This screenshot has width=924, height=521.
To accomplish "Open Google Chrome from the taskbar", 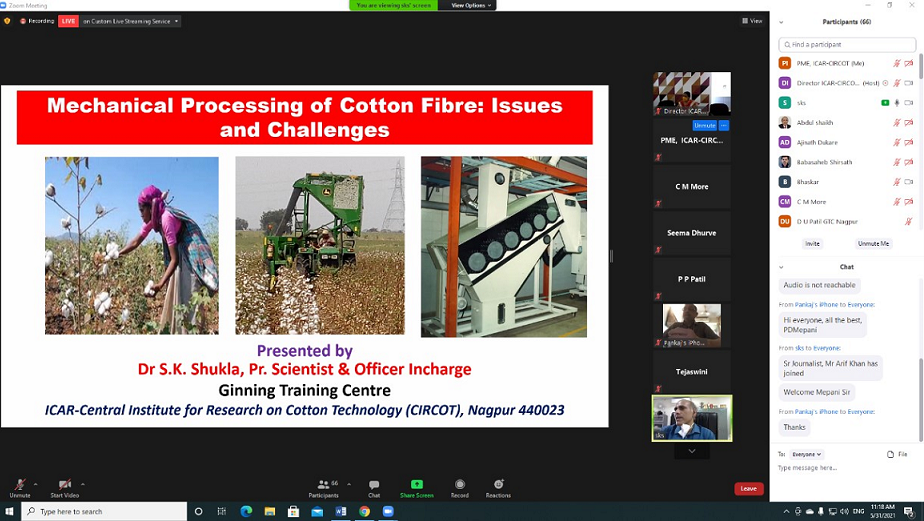I will [x=364, y=511].
